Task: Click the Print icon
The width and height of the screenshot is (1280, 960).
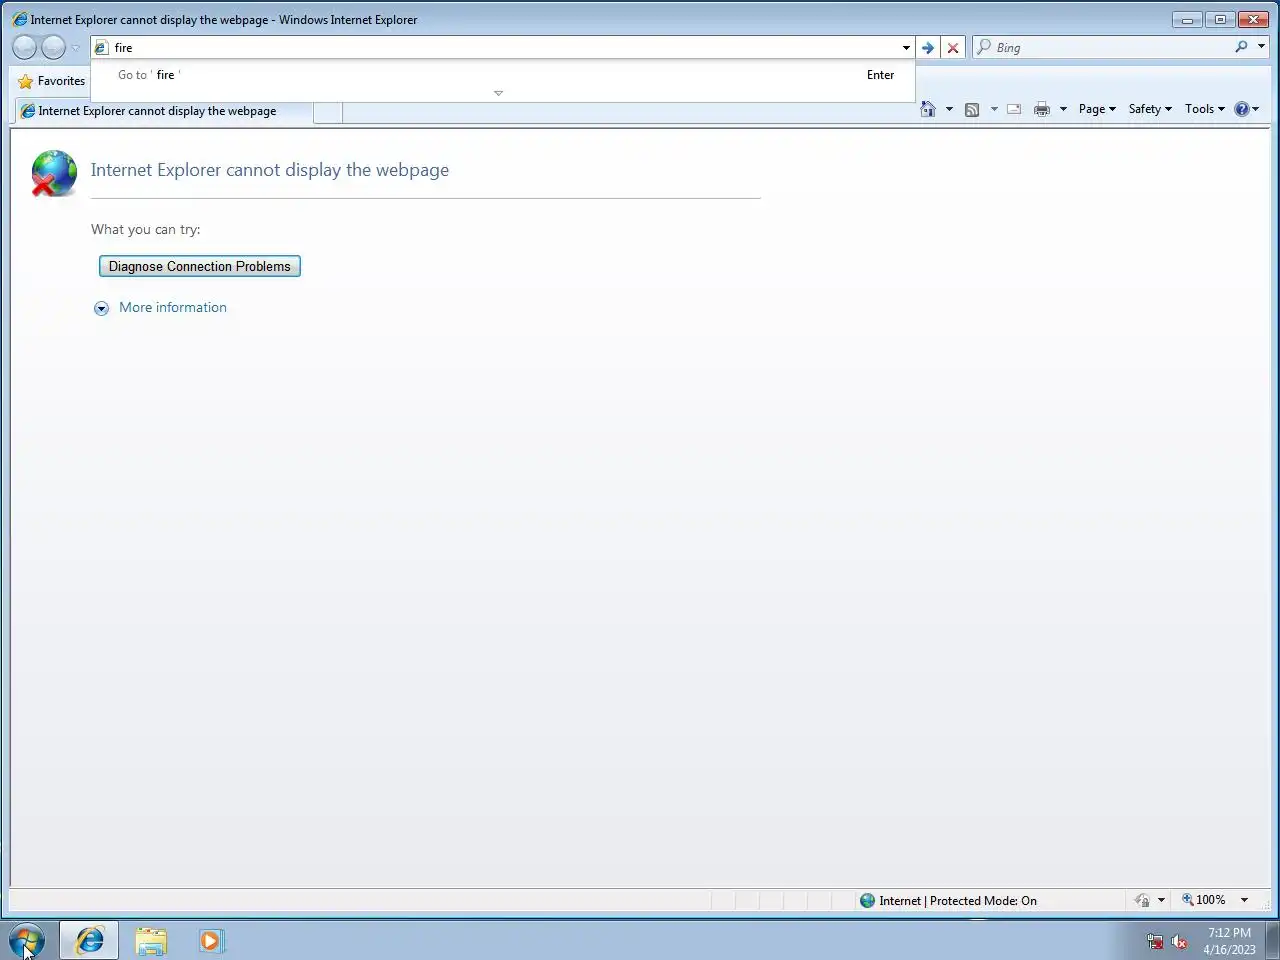Action: click(1042, 109)
